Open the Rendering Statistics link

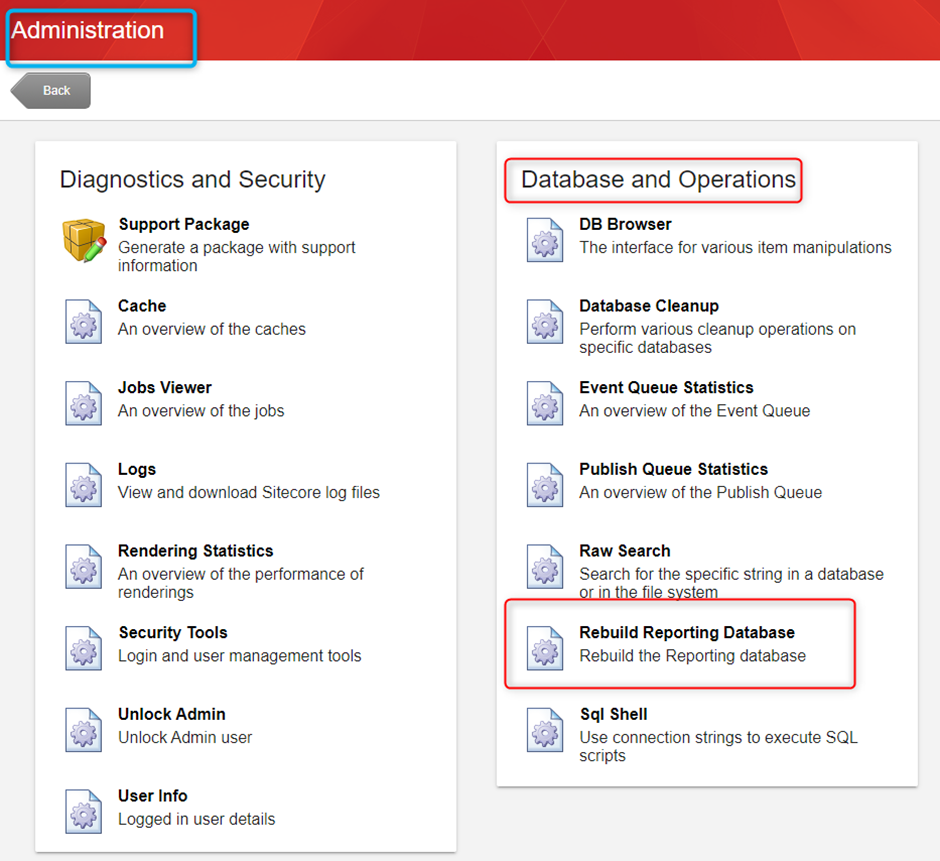click(x=195, y=550)
